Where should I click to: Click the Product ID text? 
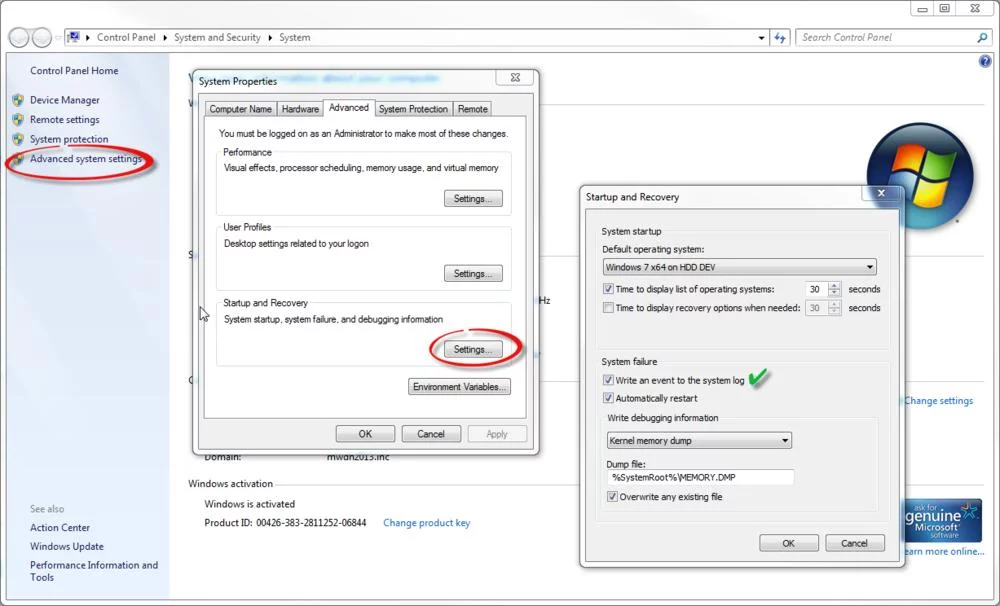(x=285, y=522)
